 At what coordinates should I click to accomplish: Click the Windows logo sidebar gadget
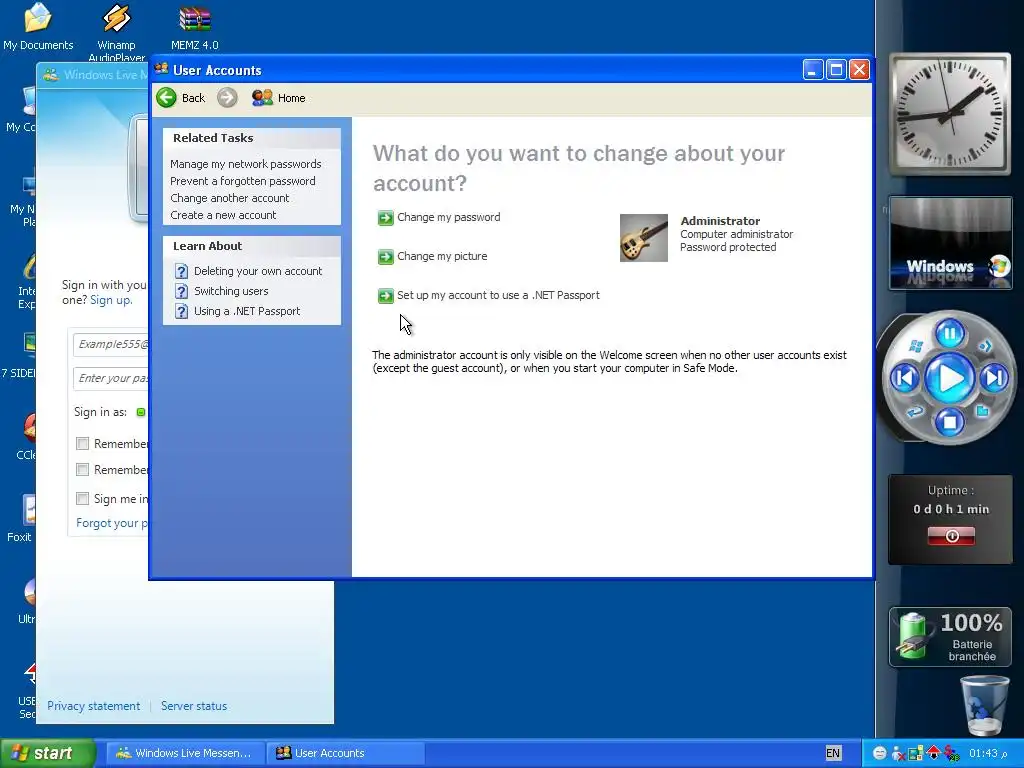[x=950, y=244]
